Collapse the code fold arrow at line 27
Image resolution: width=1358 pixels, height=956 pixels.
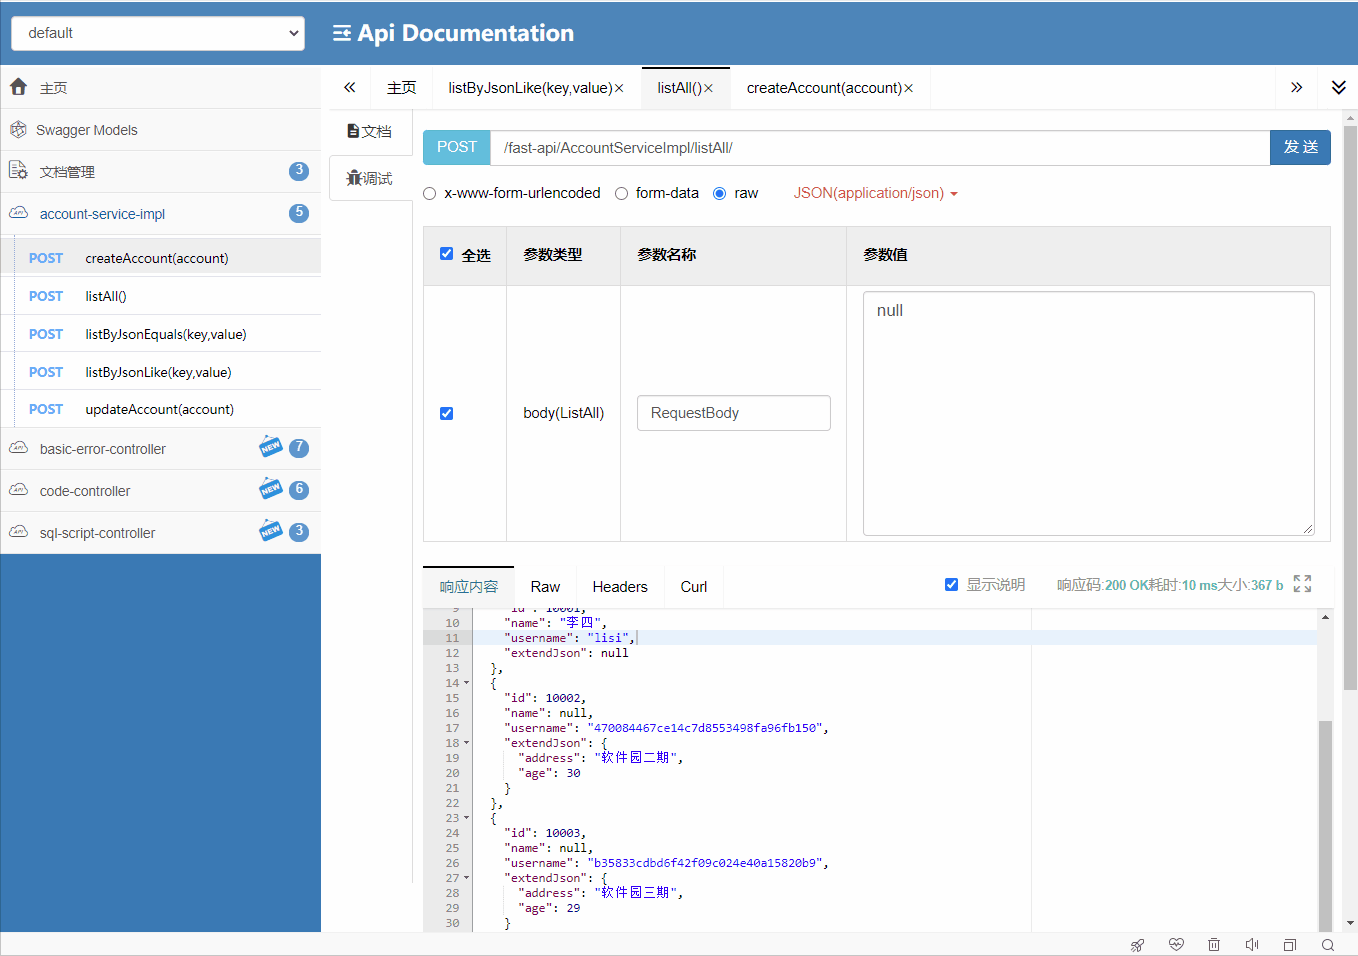466,878
